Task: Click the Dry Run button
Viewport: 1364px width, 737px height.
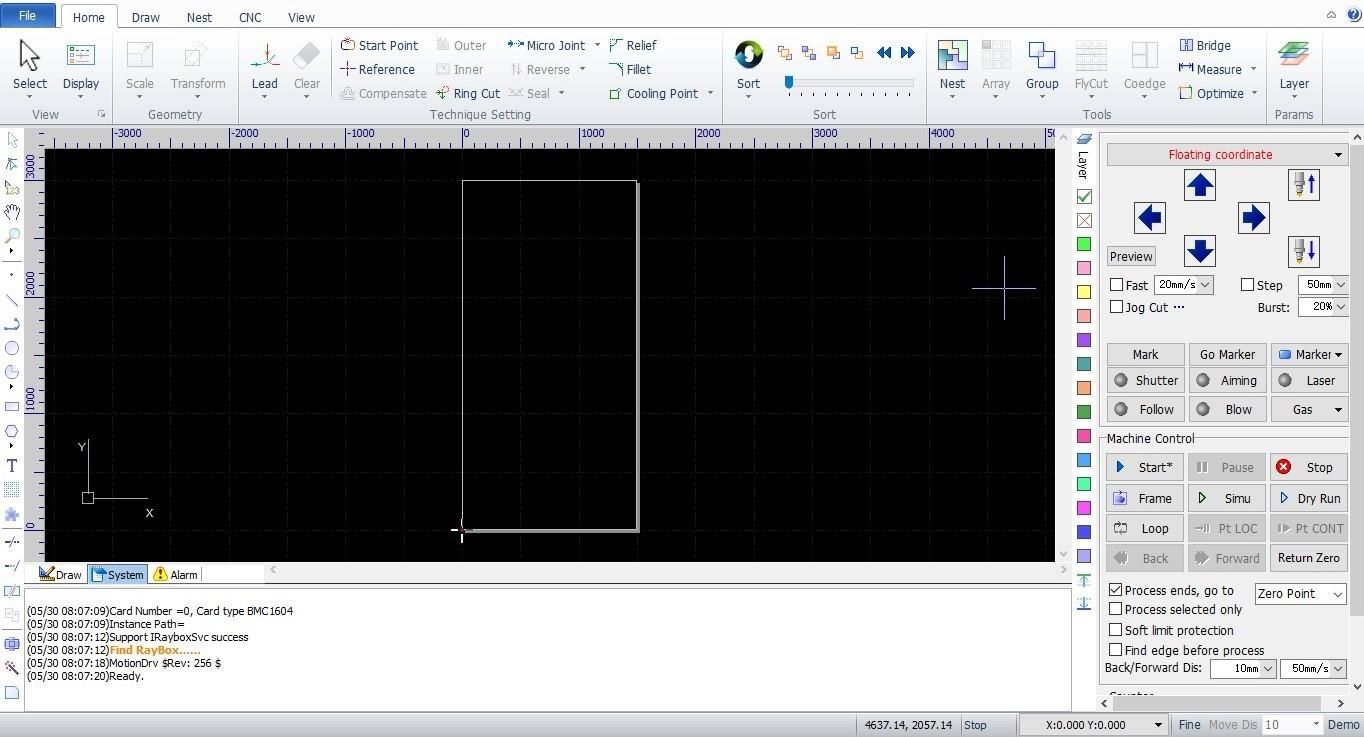Action: [1309, 498]
